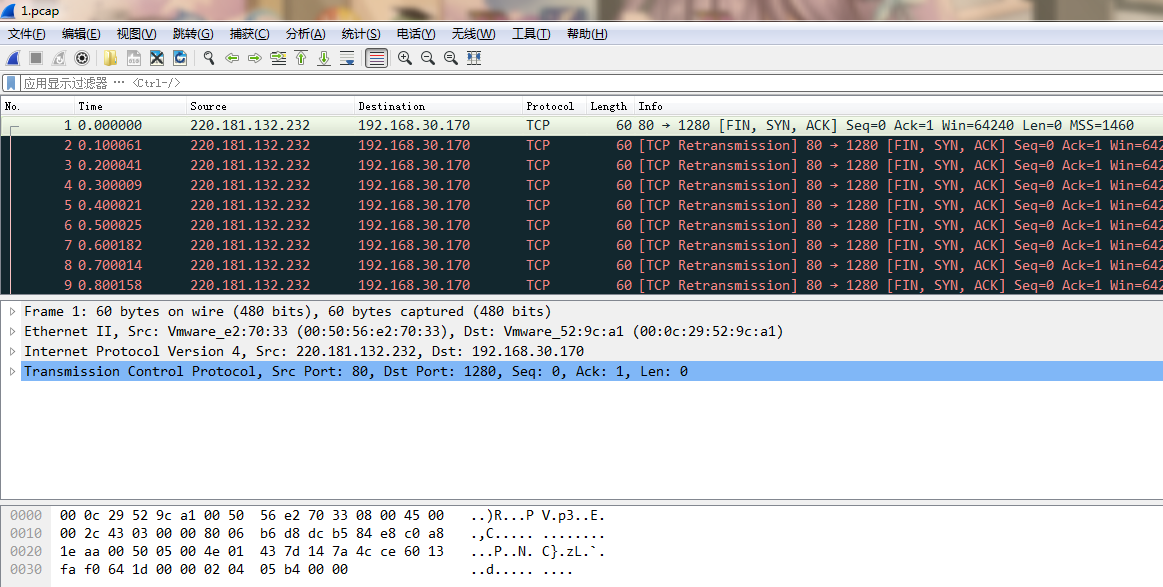Reload the capture file icon
This screenshot has height=587, width=1163.
179,58
